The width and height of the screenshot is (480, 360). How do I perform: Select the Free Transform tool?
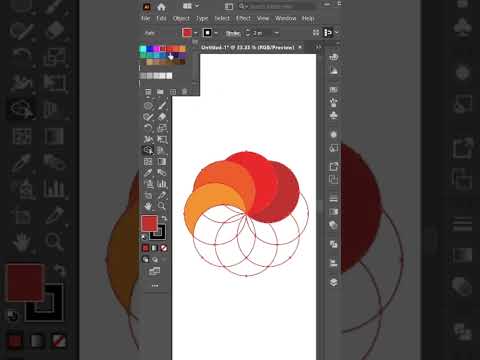[x=162, y=139]
